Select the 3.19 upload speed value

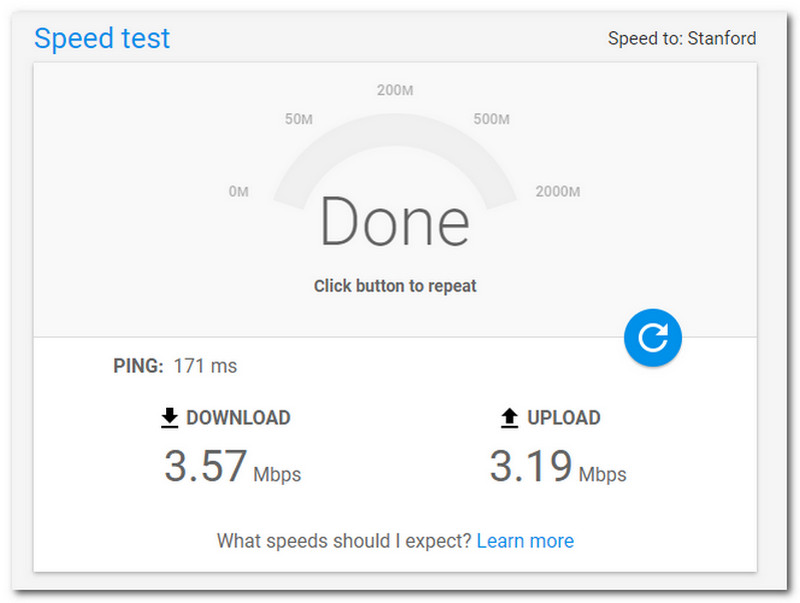click(x=531, y=467)
